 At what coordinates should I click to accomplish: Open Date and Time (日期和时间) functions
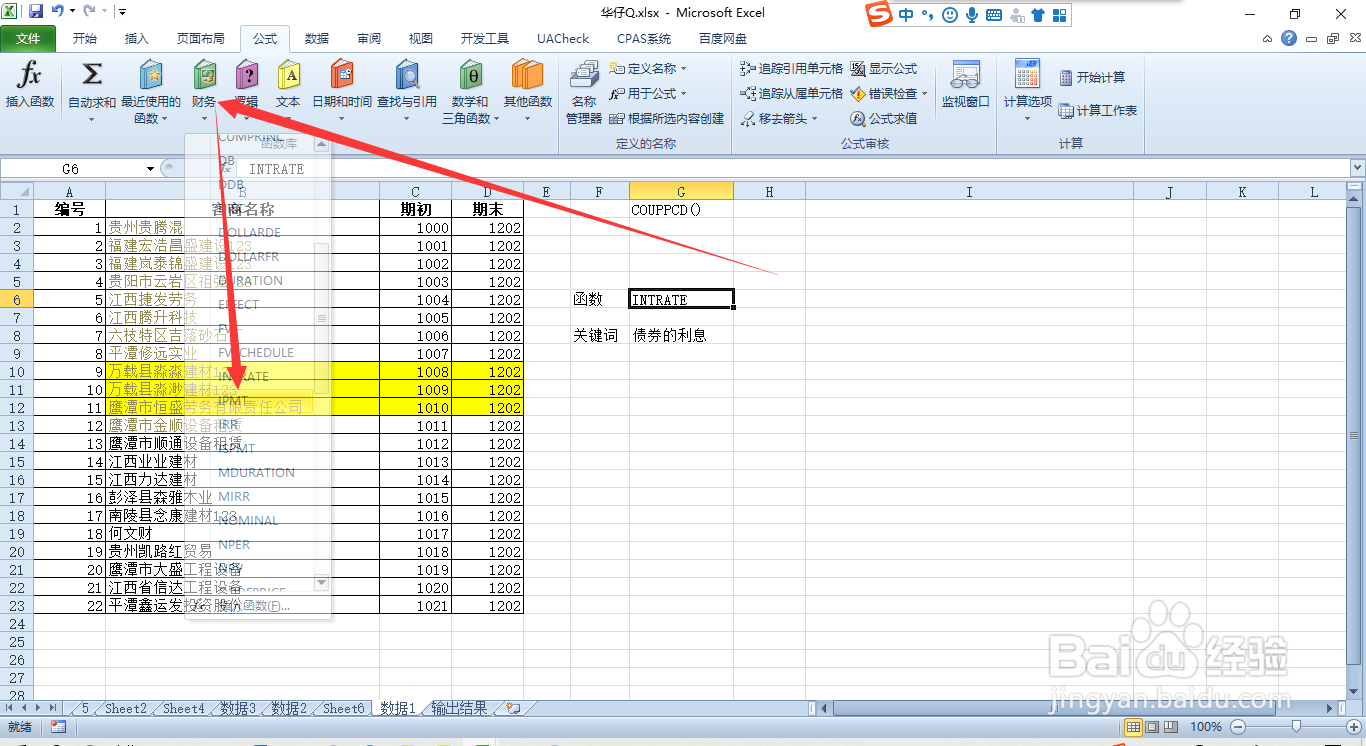tap(342, 90)
